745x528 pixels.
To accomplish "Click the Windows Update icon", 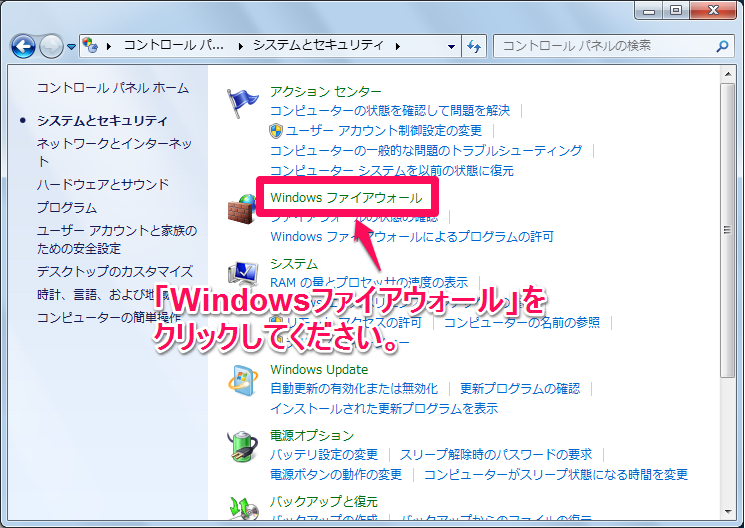I will [243, 381].
